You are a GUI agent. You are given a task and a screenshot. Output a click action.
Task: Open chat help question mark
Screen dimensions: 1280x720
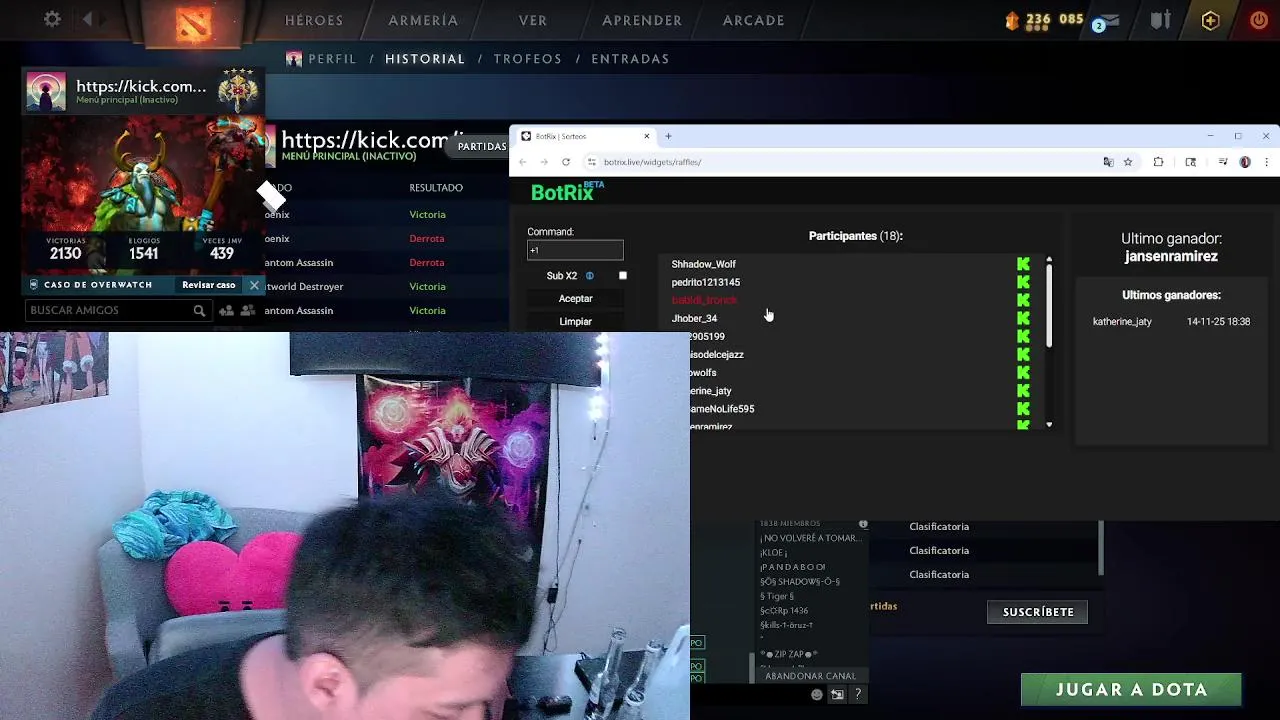point(857,695)
